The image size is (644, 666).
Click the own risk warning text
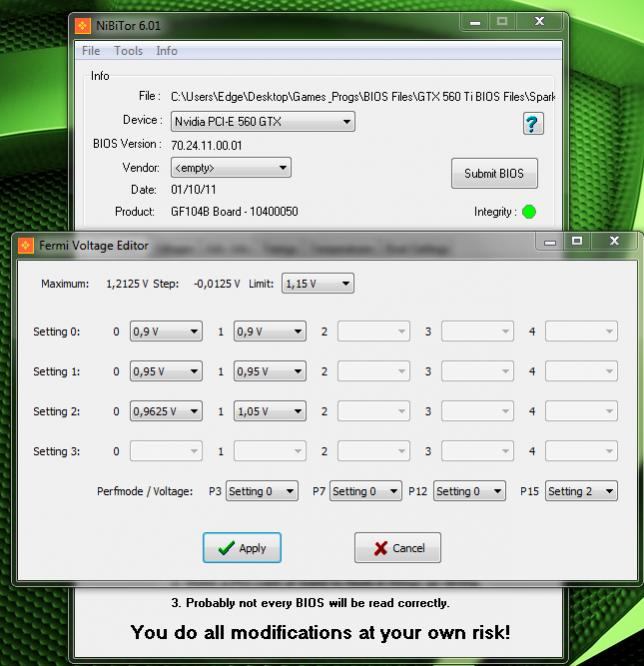[x=320, y=632]
